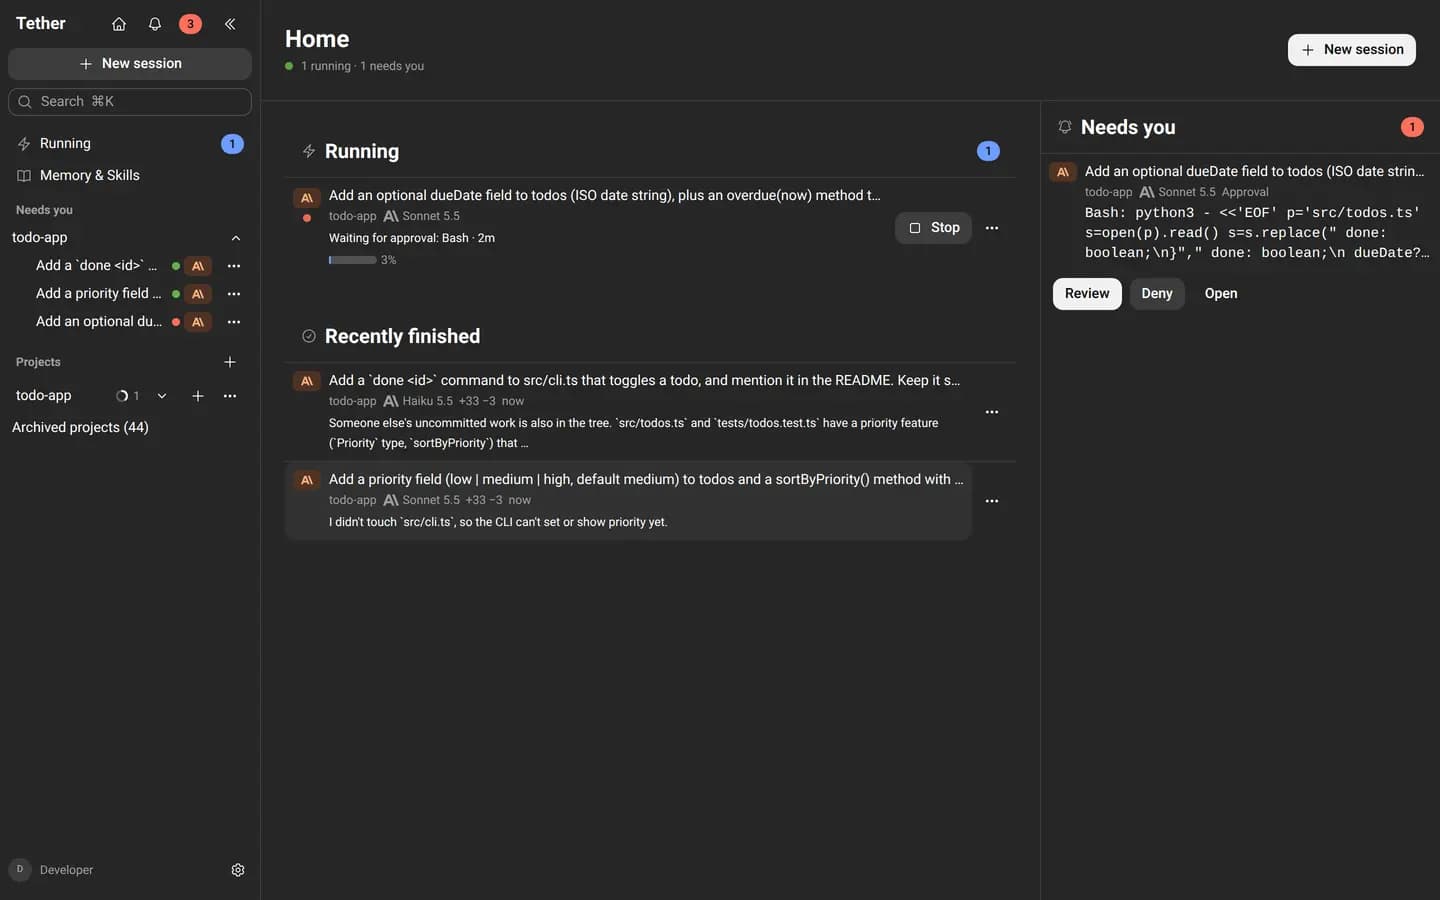This screenshot has height=900, width=1440.
Task: Click the 'Waiting for approval: Bash · 2m' status
Action: 412,238
